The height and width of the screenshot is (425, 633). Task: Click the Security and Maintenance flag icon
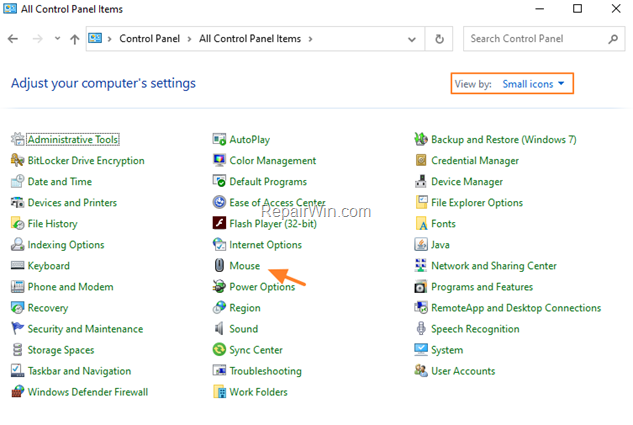click(17, 329)
